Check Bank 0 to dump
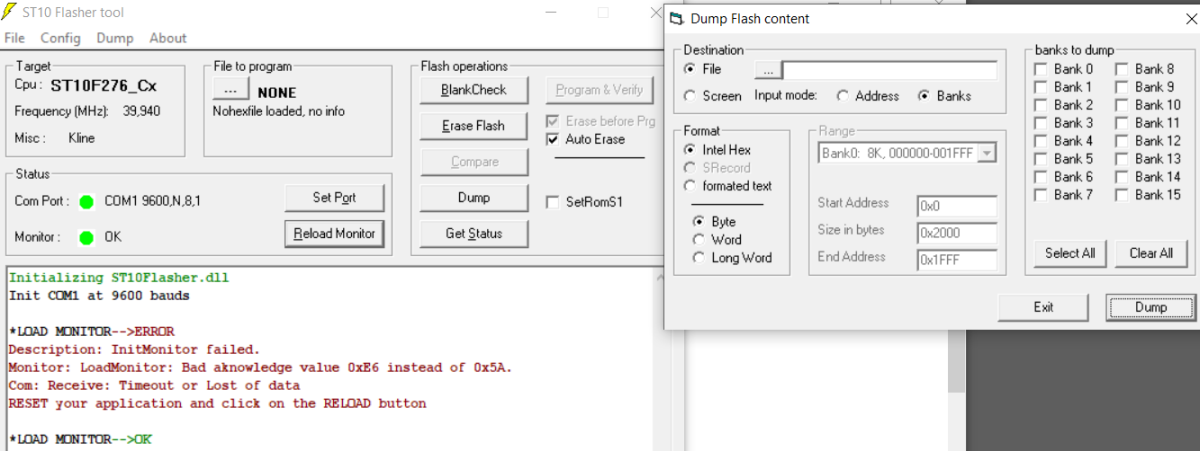Viewport: 1200px width, 451px height. pos(1040,69)
